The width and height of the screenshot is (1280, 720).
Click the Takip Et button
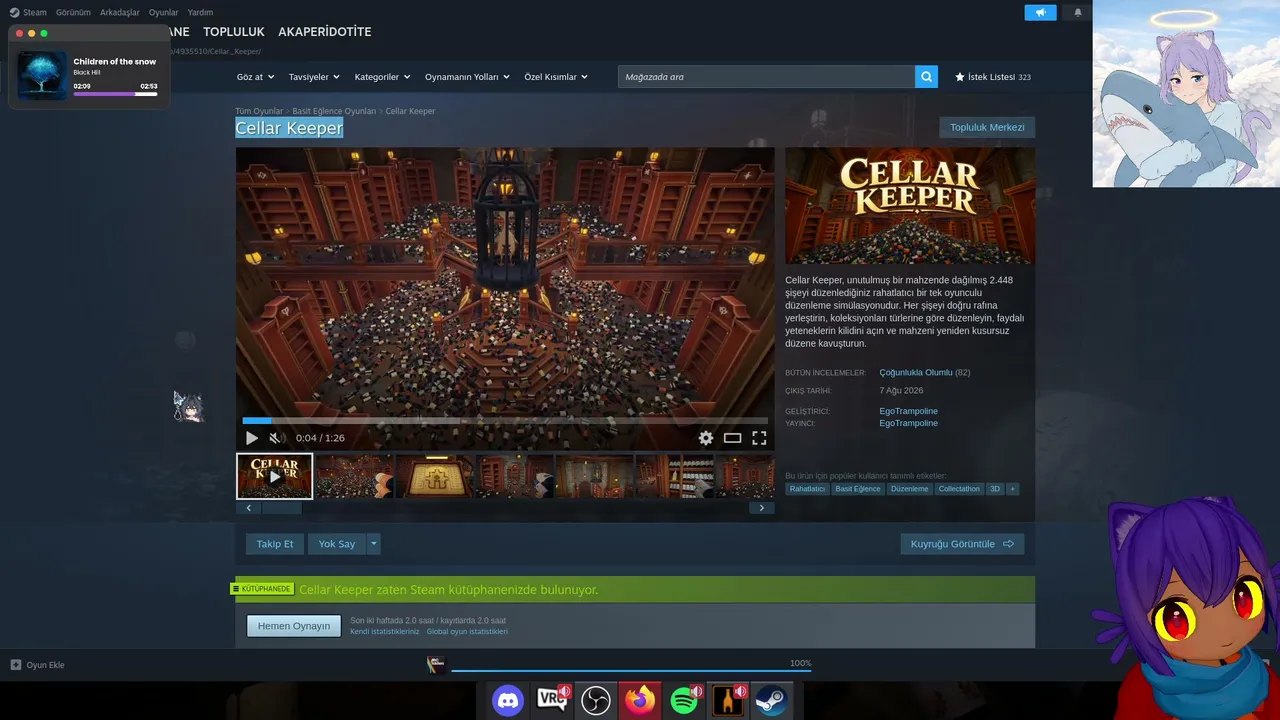tap(275, 544)
